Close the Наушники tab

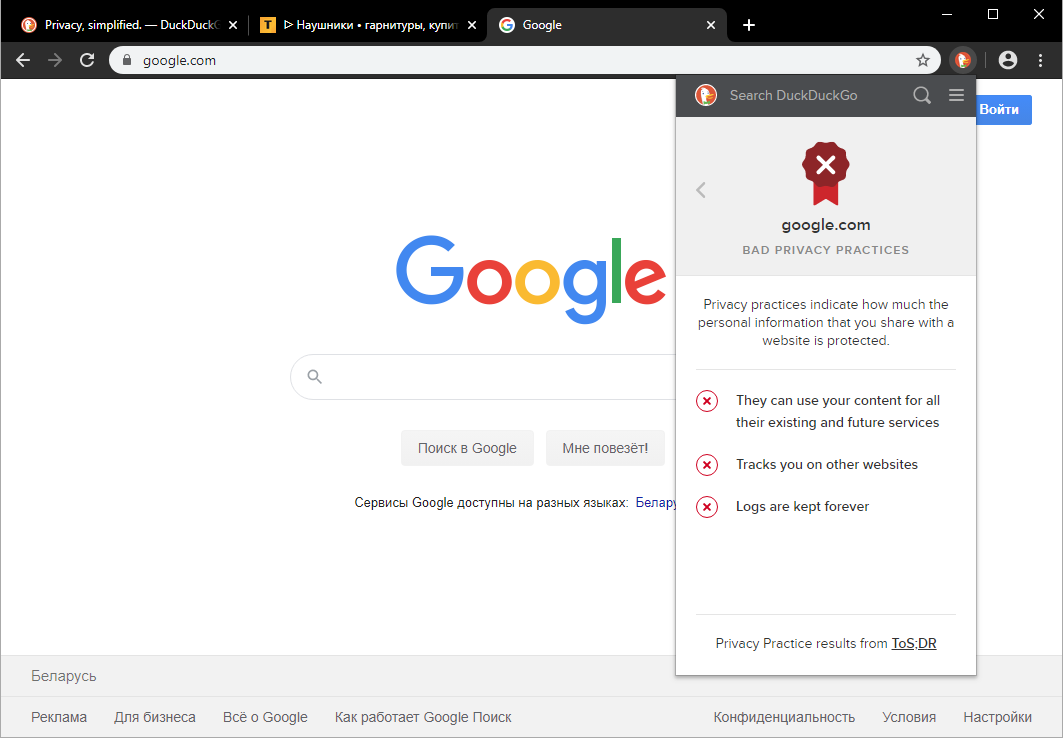click(x=472, y=25)
